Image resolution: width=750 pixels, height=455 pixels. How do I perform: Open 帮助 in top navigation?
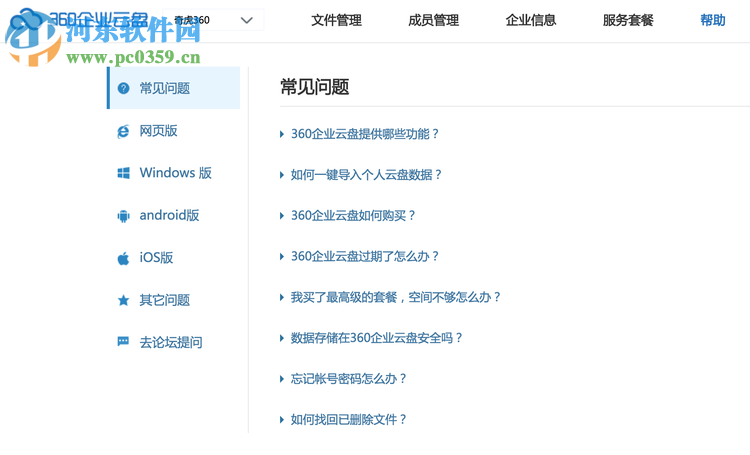[x=713, y=20]
